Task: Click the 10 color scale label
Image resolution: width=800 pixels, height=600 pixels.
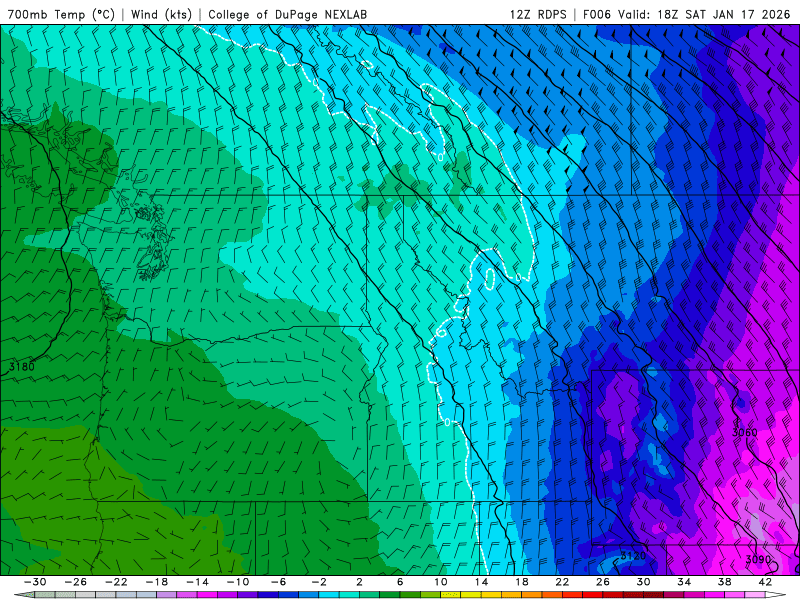Action: pyautogui.click(x=441, y=582)
